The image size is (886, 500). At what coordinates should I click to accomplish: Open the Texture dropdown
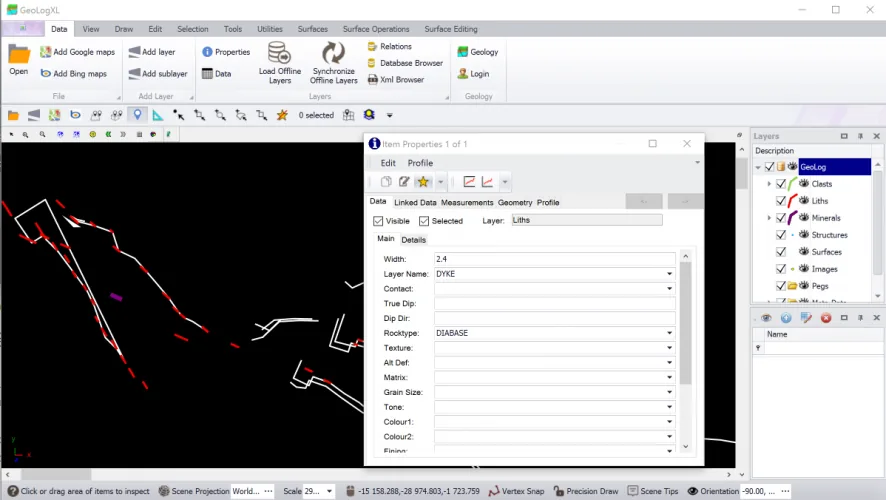pos(669,348)
